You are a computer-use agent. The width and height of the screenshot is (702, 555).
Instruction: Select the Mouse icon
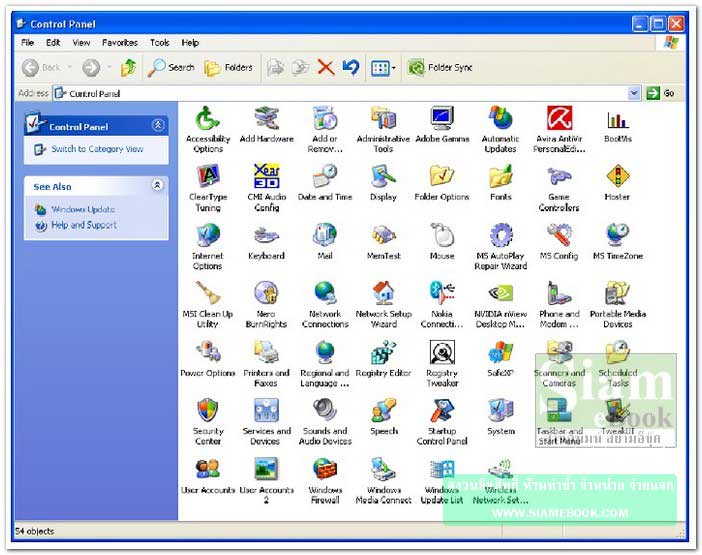[x=442, y=235]
